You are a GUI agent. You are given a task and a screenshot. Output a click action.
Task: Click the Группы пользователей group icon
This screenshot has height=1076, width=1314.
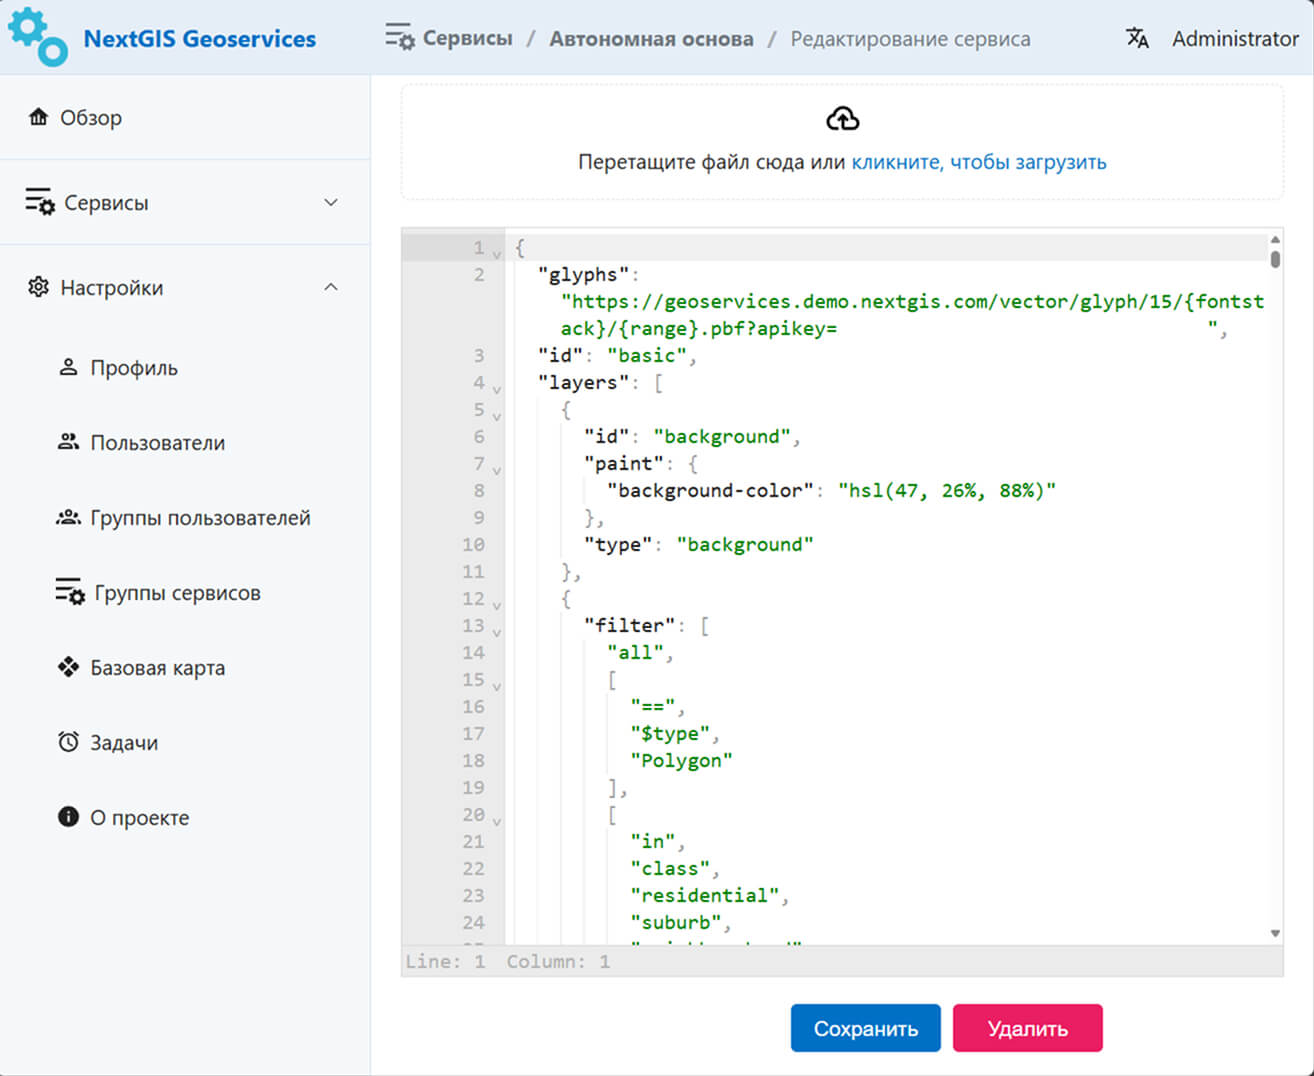[68, 517]
